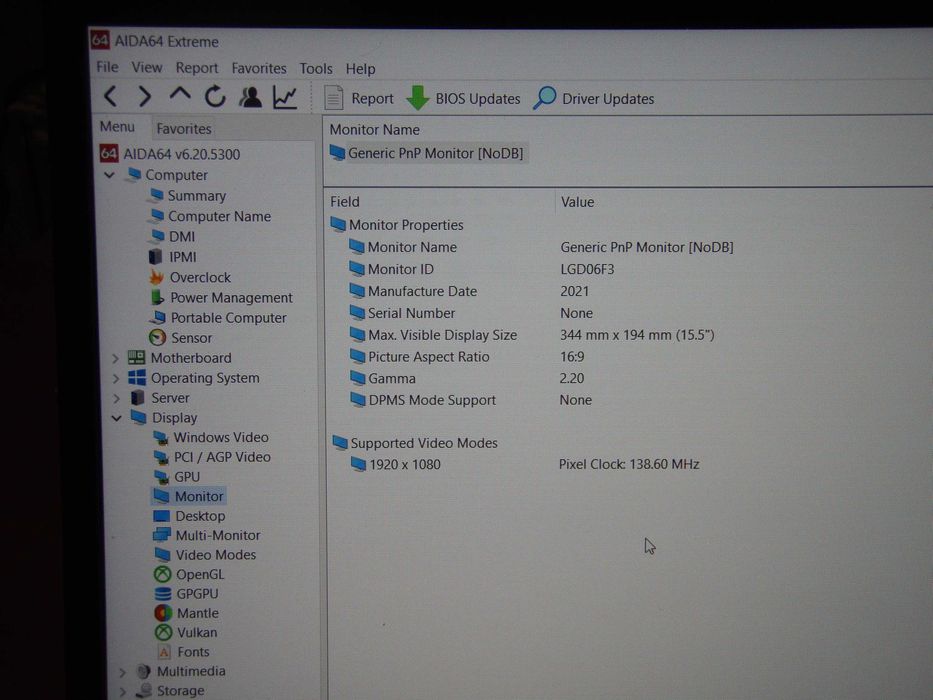Open the Fonts page
This screenshot has height=700, width=933.
tap(183, 652)
